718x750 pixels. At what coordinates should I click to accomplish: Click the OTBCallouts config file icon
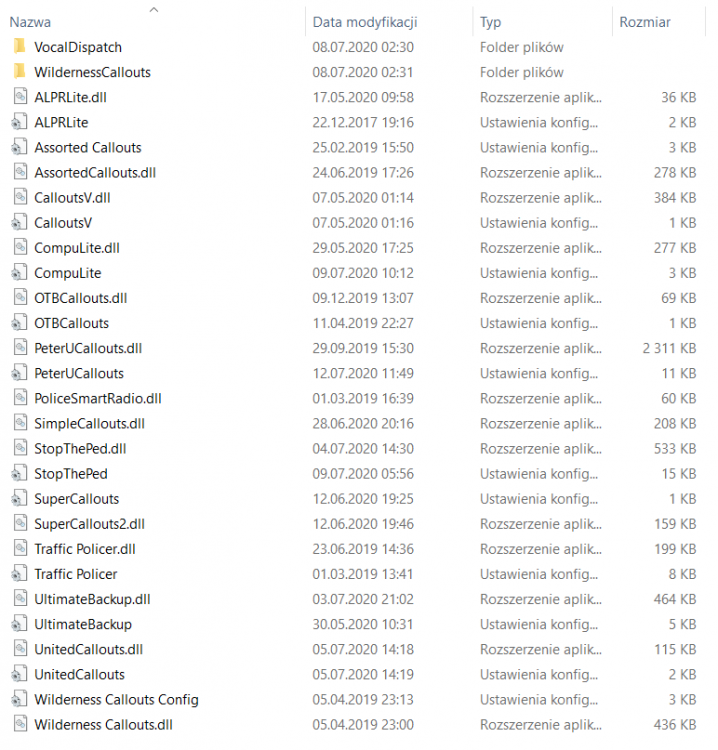click(x=20, y=323)
